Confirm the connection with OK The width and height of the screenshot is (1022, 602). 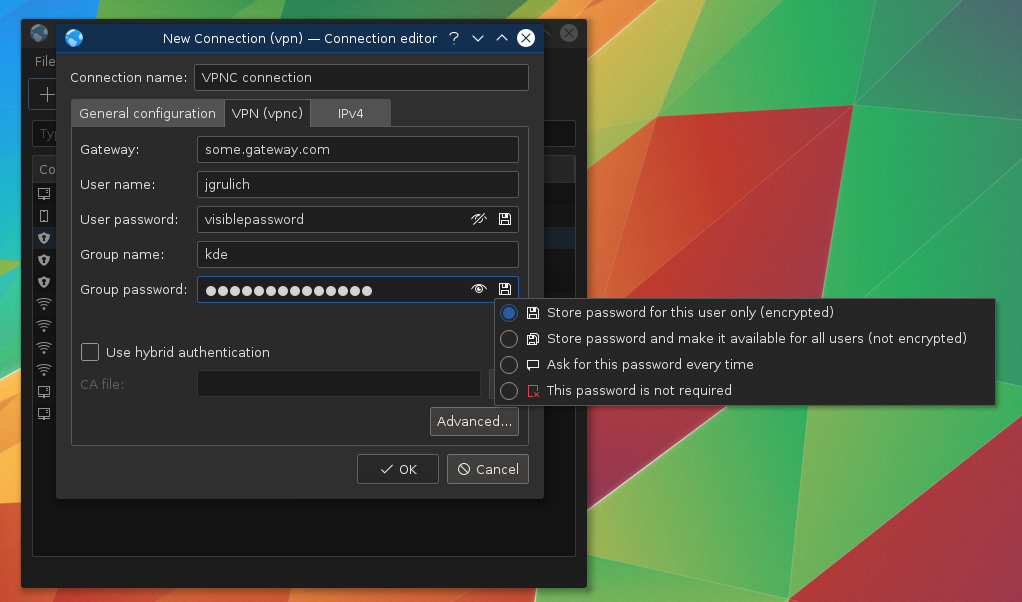coord(398,469)
